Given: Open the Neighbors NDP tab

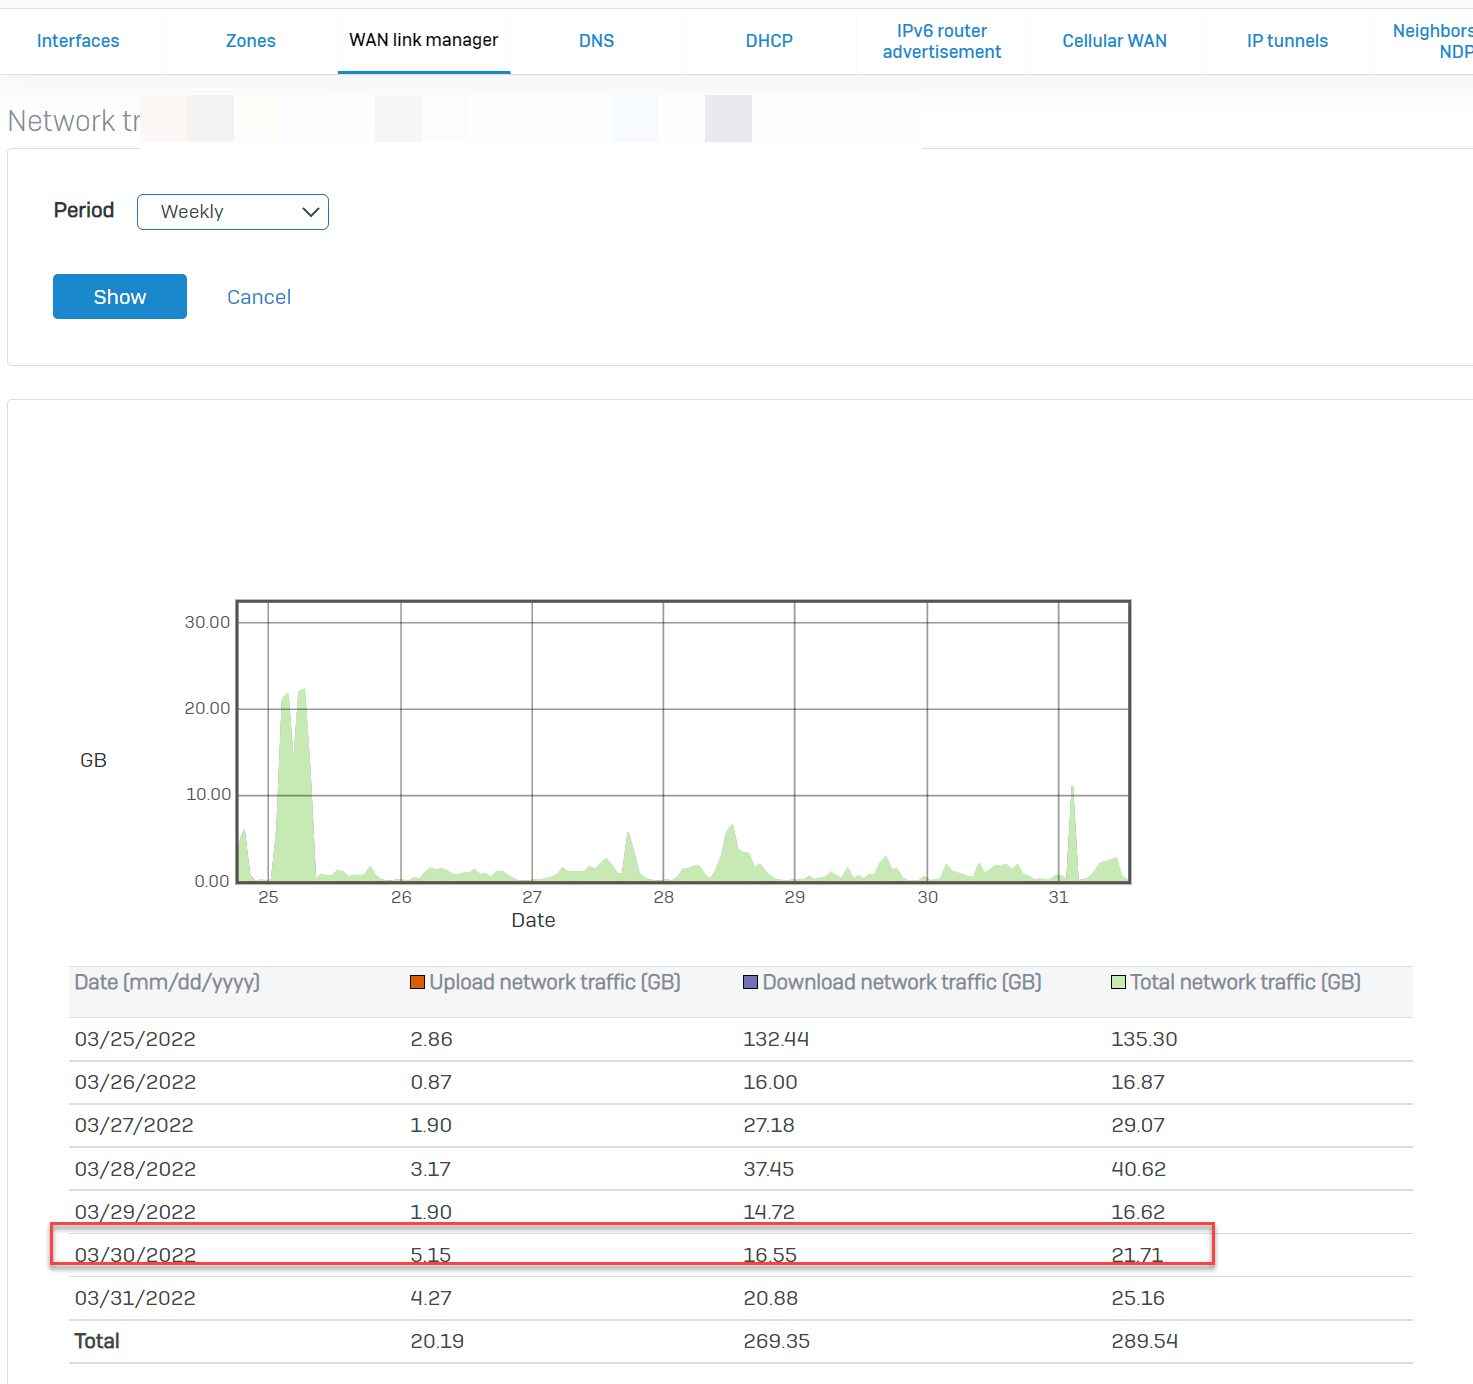Looking at the screenshot, I should [x=1433, y=41].
